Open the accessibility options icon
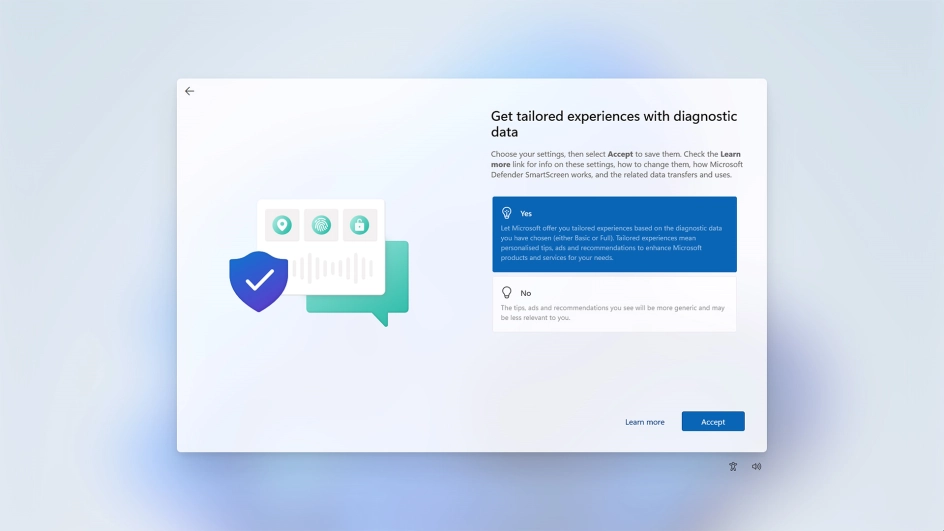944x531 pixels. coord(733,466)
